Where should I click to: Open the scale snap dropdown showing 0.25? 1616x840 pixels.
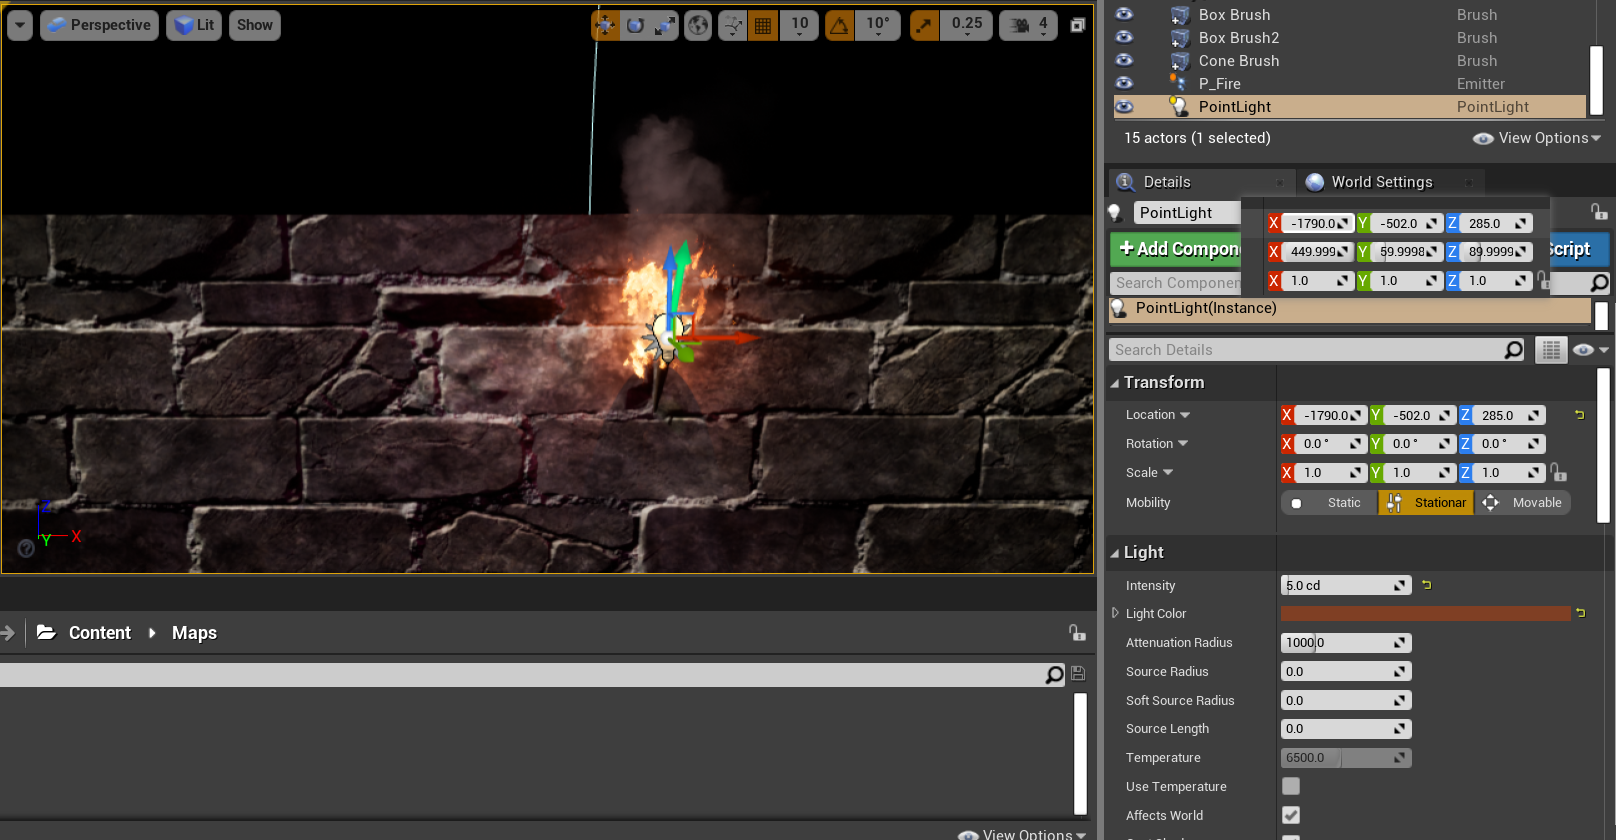pyautogui.click(x=967, y=25)
